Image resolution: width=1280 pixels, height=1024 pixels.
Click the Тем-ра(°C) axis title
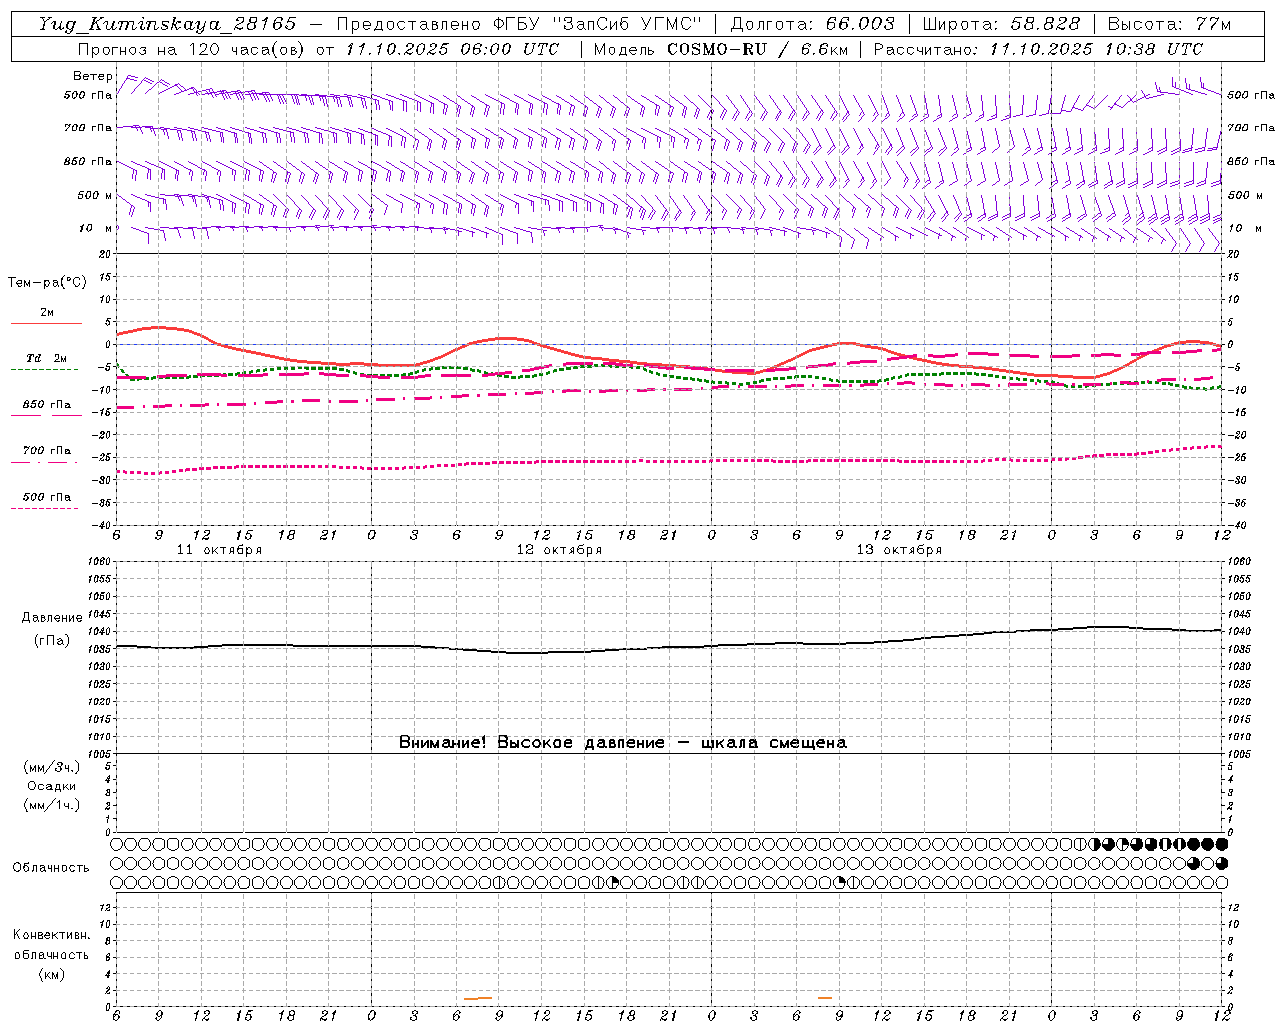point(47,283)
